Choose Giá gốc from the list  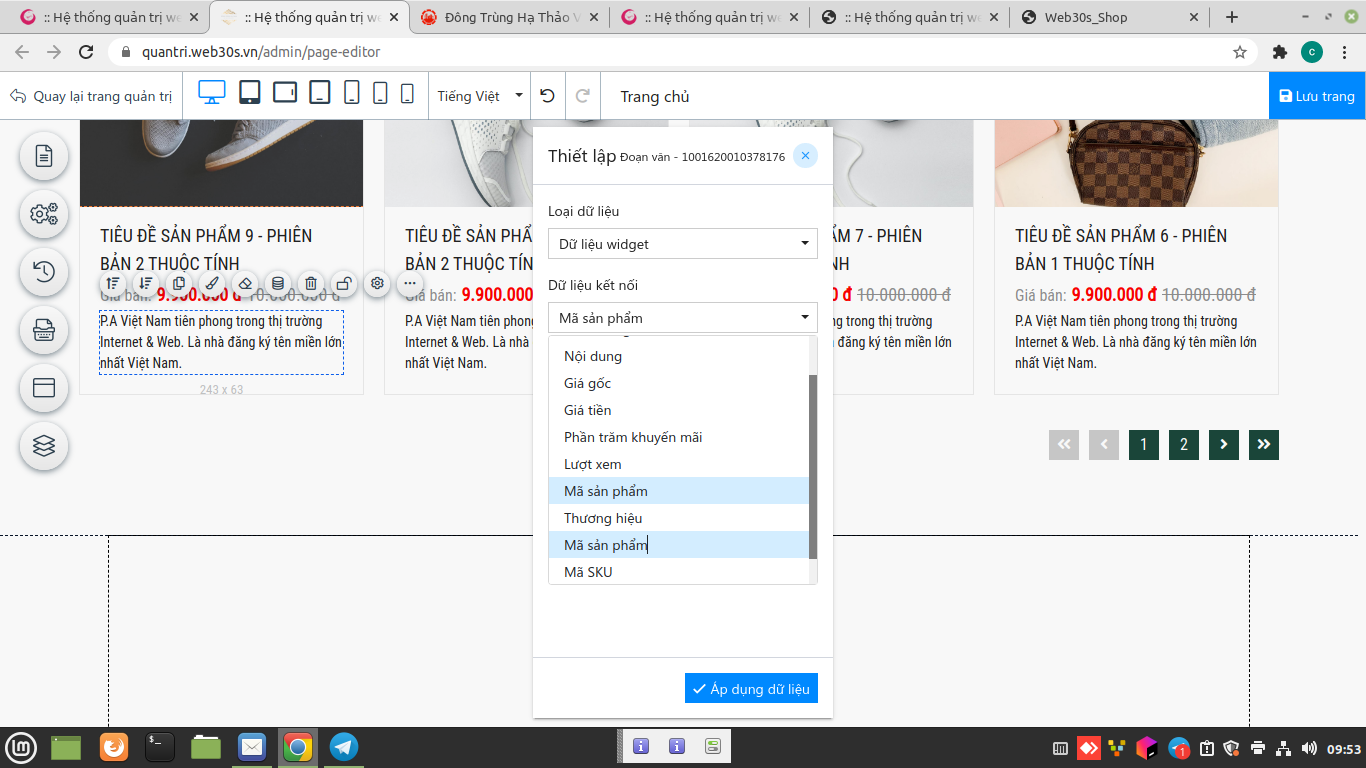[679, 383]
